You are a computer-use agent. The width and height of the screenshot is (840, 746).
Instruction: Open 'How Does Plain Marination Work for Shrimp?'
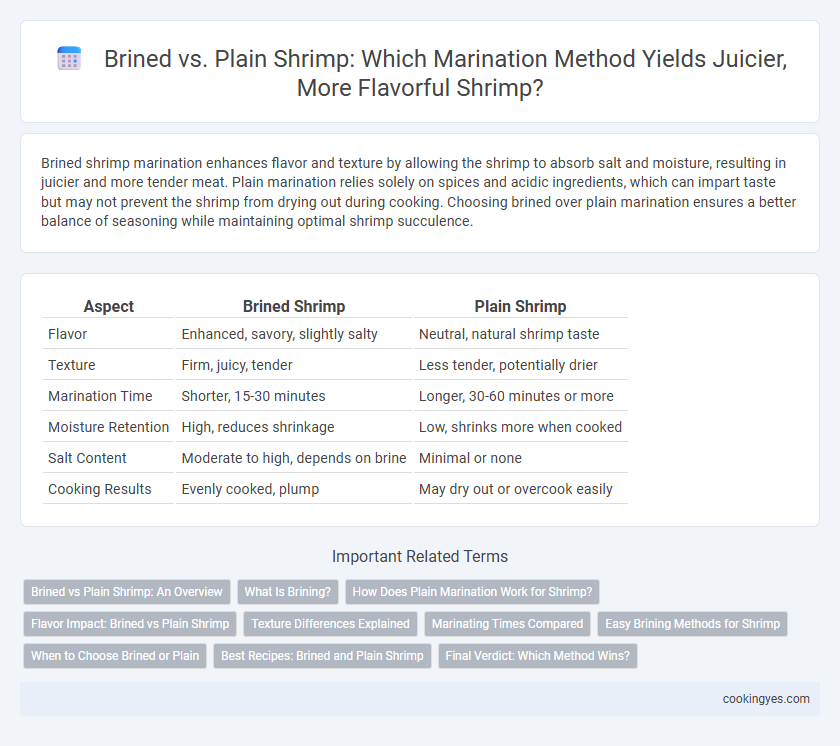pos(472,592)
